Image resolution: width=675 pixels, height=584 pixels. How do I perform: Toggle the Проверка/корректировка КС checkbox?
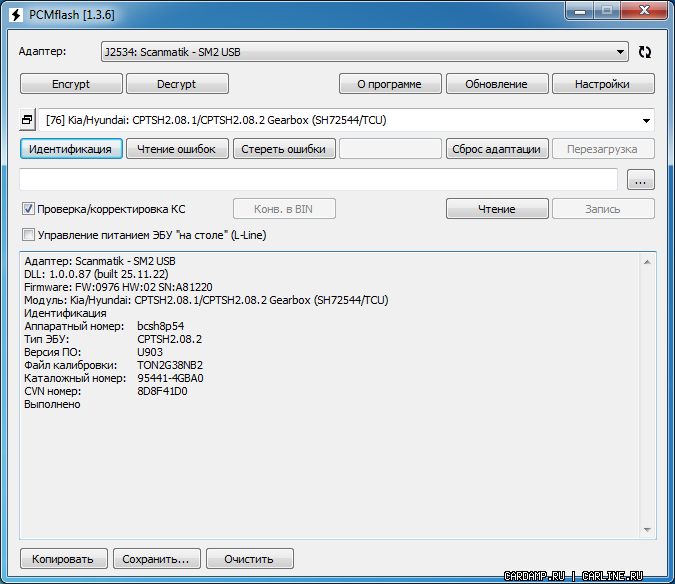[x=28, y=209]
